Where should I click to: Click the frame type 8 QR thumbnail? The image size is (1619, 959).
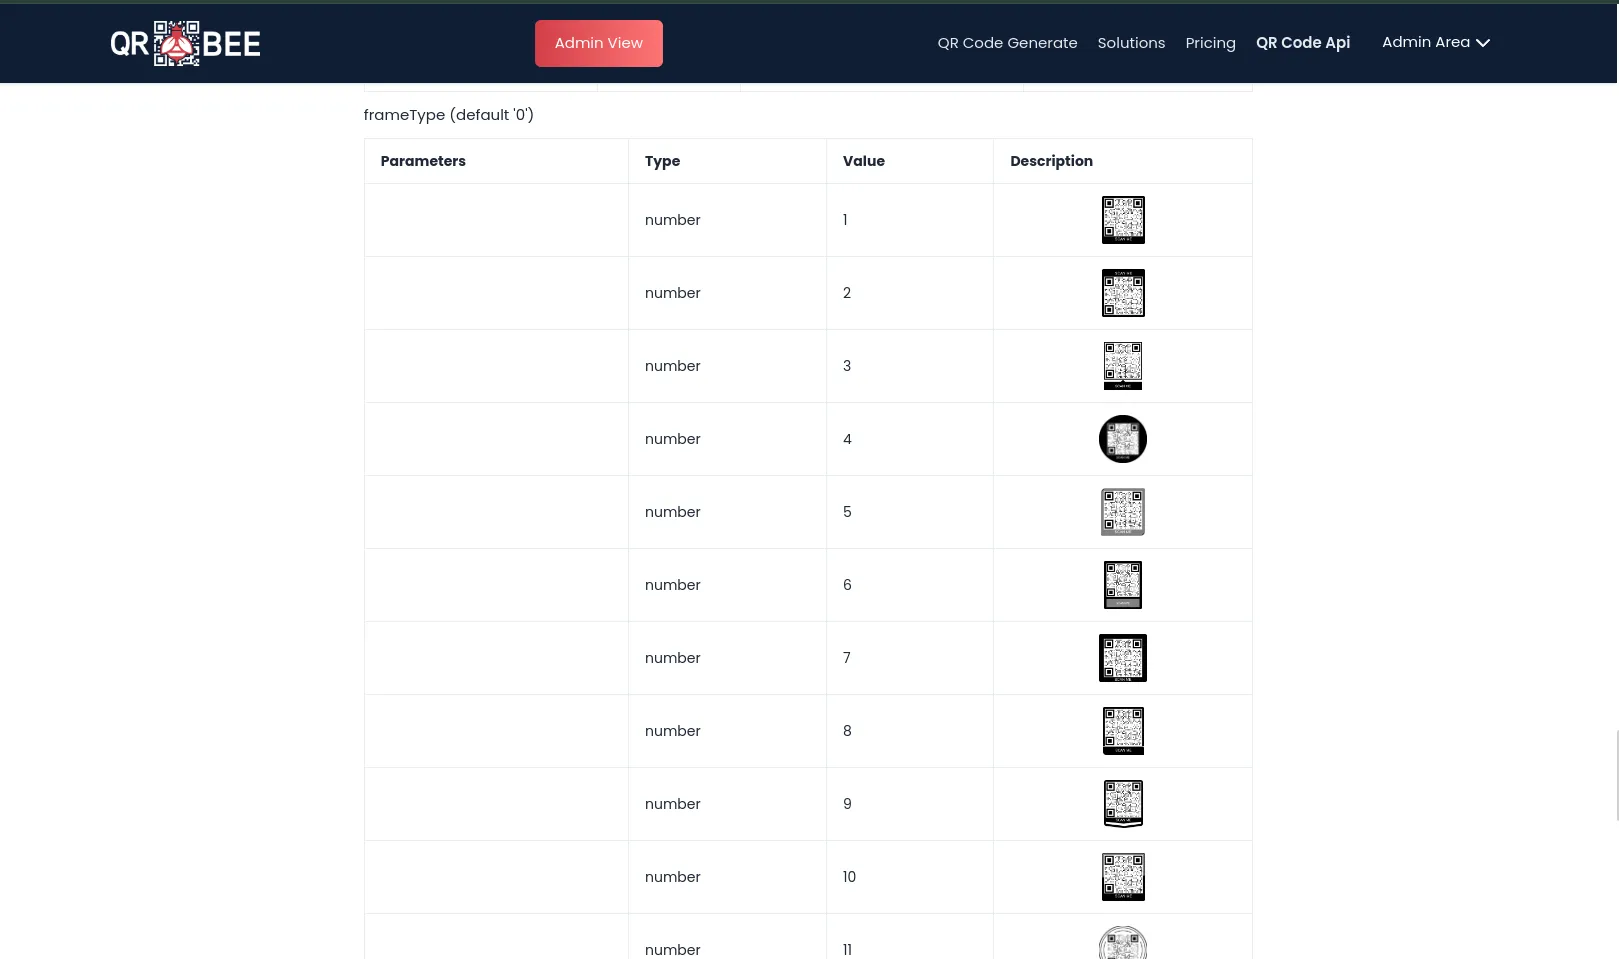tap(1122, 731)
